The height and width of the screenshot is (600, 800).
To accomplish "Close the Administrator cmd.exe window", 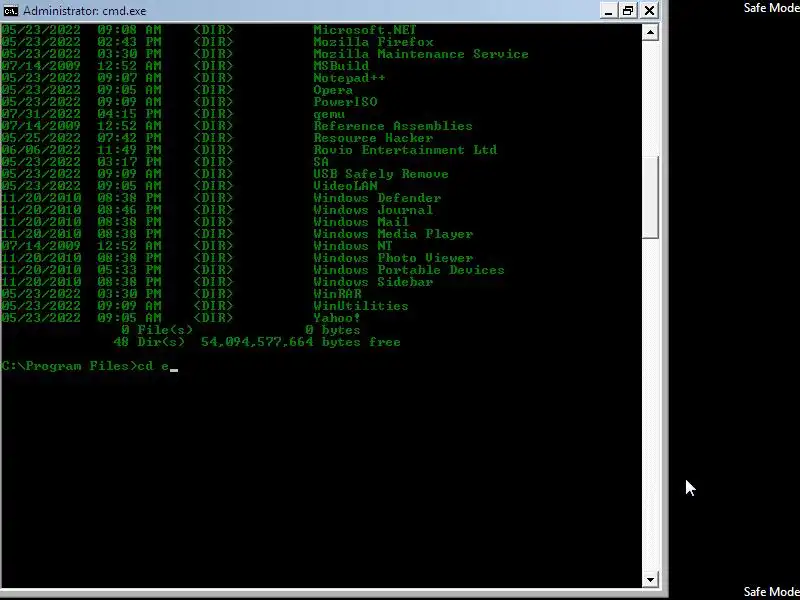I will [x=649, y=10].
